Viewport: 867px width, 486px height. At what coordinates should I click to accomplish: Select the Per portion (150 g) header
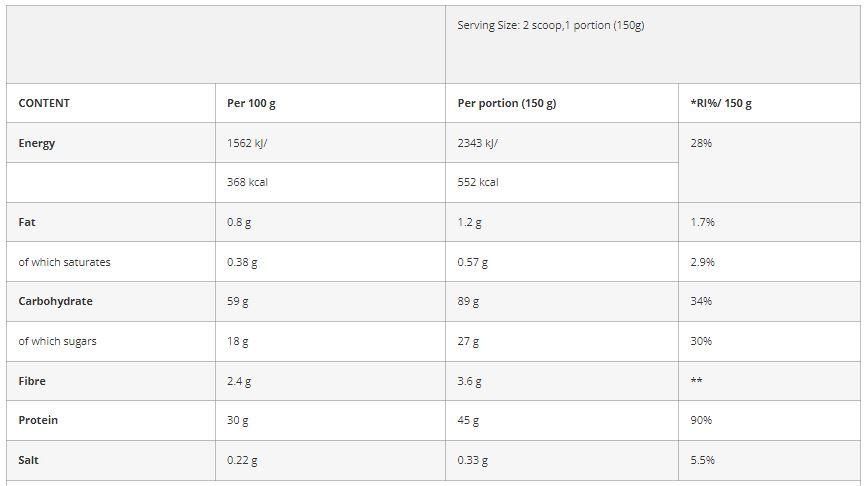[506, 103]
